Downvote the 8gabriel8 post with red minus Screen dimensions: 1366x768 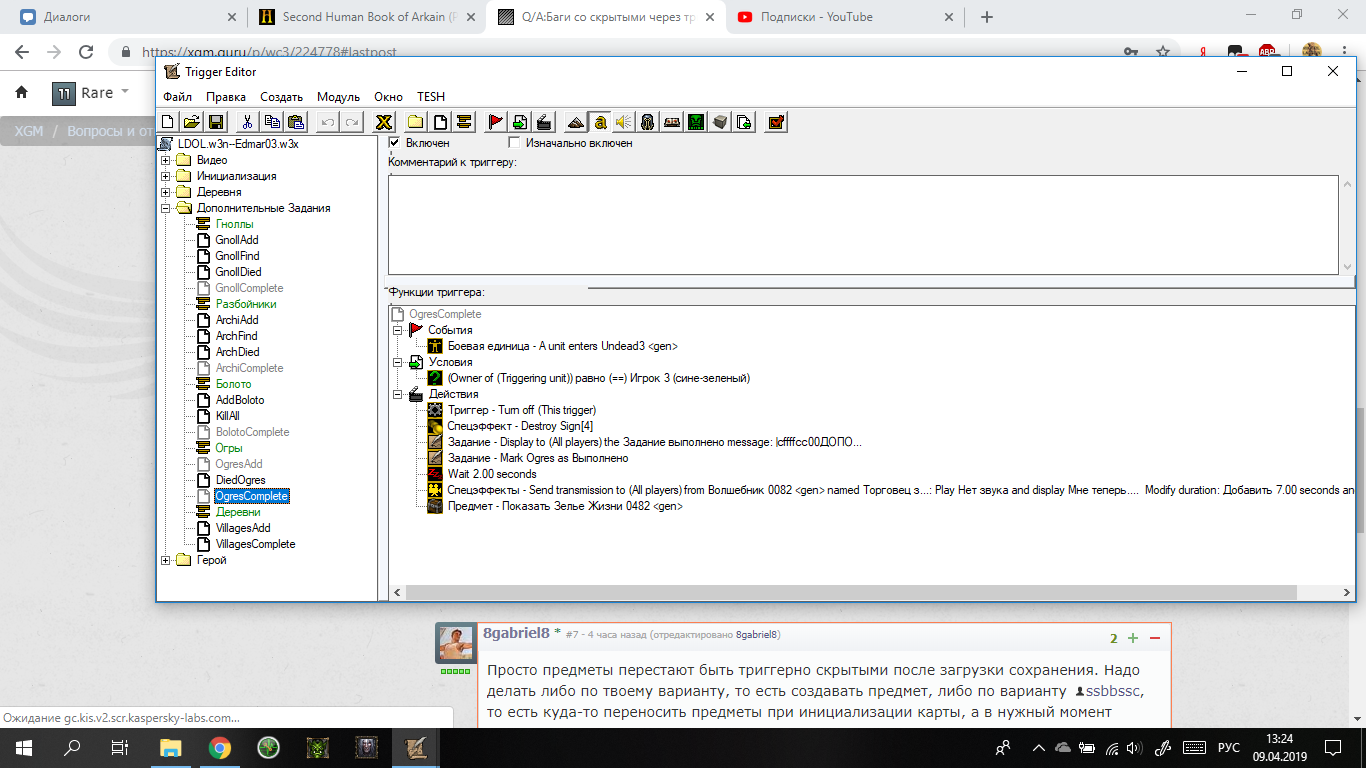tap(1155, 638)
